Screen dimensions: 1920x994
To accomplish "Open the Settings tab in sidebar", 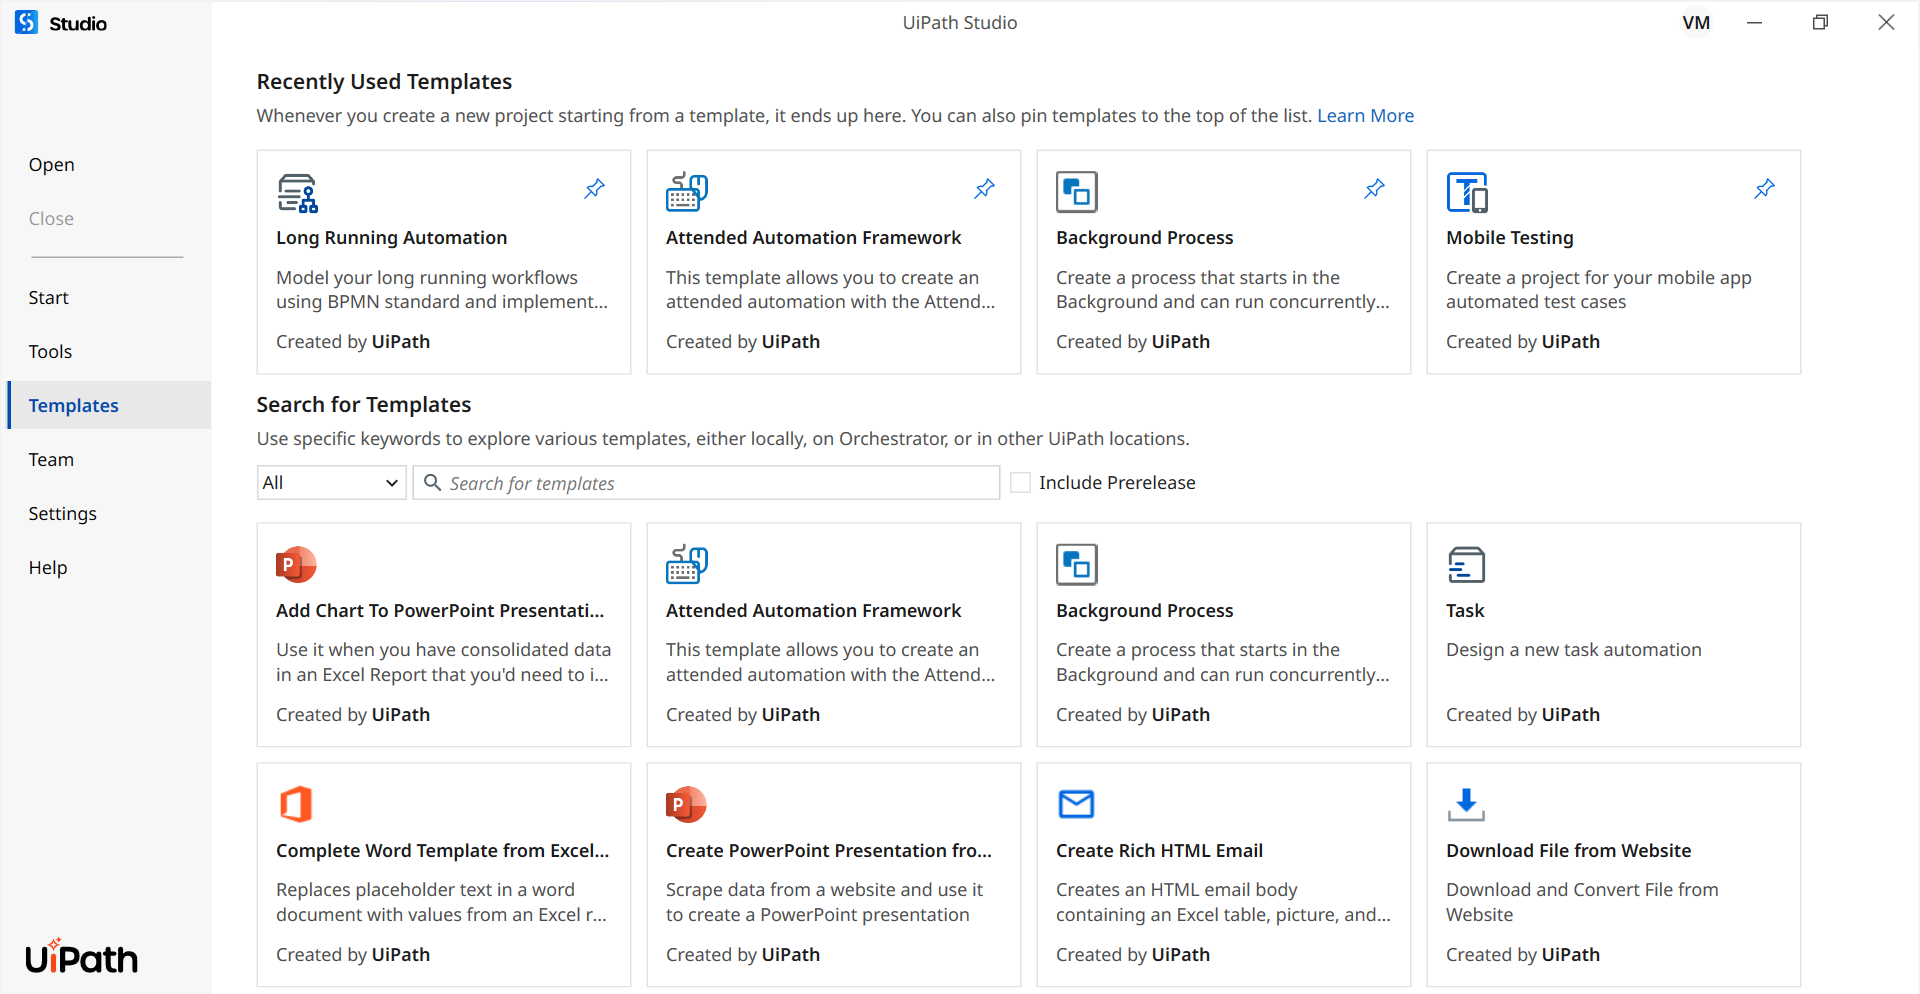I will click(x=63, y=514).
